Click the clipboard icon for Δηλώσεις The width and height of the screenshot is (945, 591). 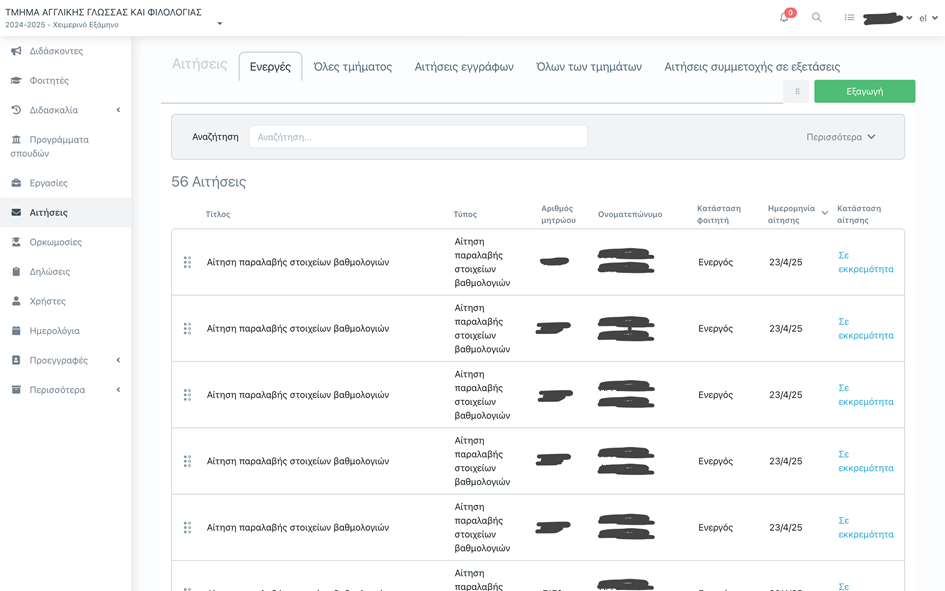click(16, 271)
